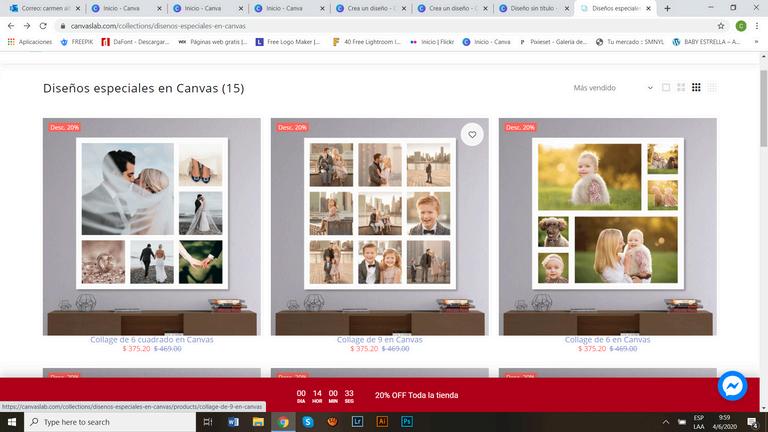Image resolution: width=768 pixels, height=432 pixels.
Task: Switch to Diseño sin título tab
Action: click(532, 8)
